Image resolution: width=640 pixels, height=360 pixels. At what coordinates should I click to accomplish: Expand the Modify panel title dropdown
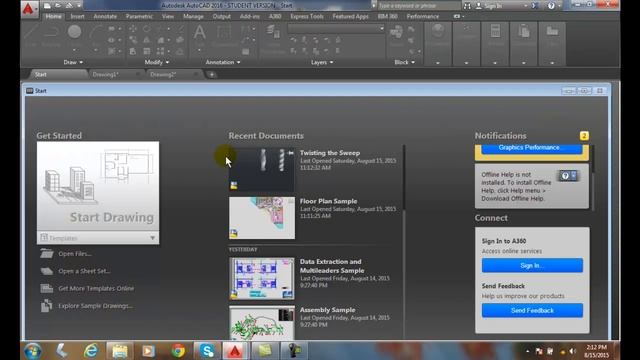tap(157, 62)
